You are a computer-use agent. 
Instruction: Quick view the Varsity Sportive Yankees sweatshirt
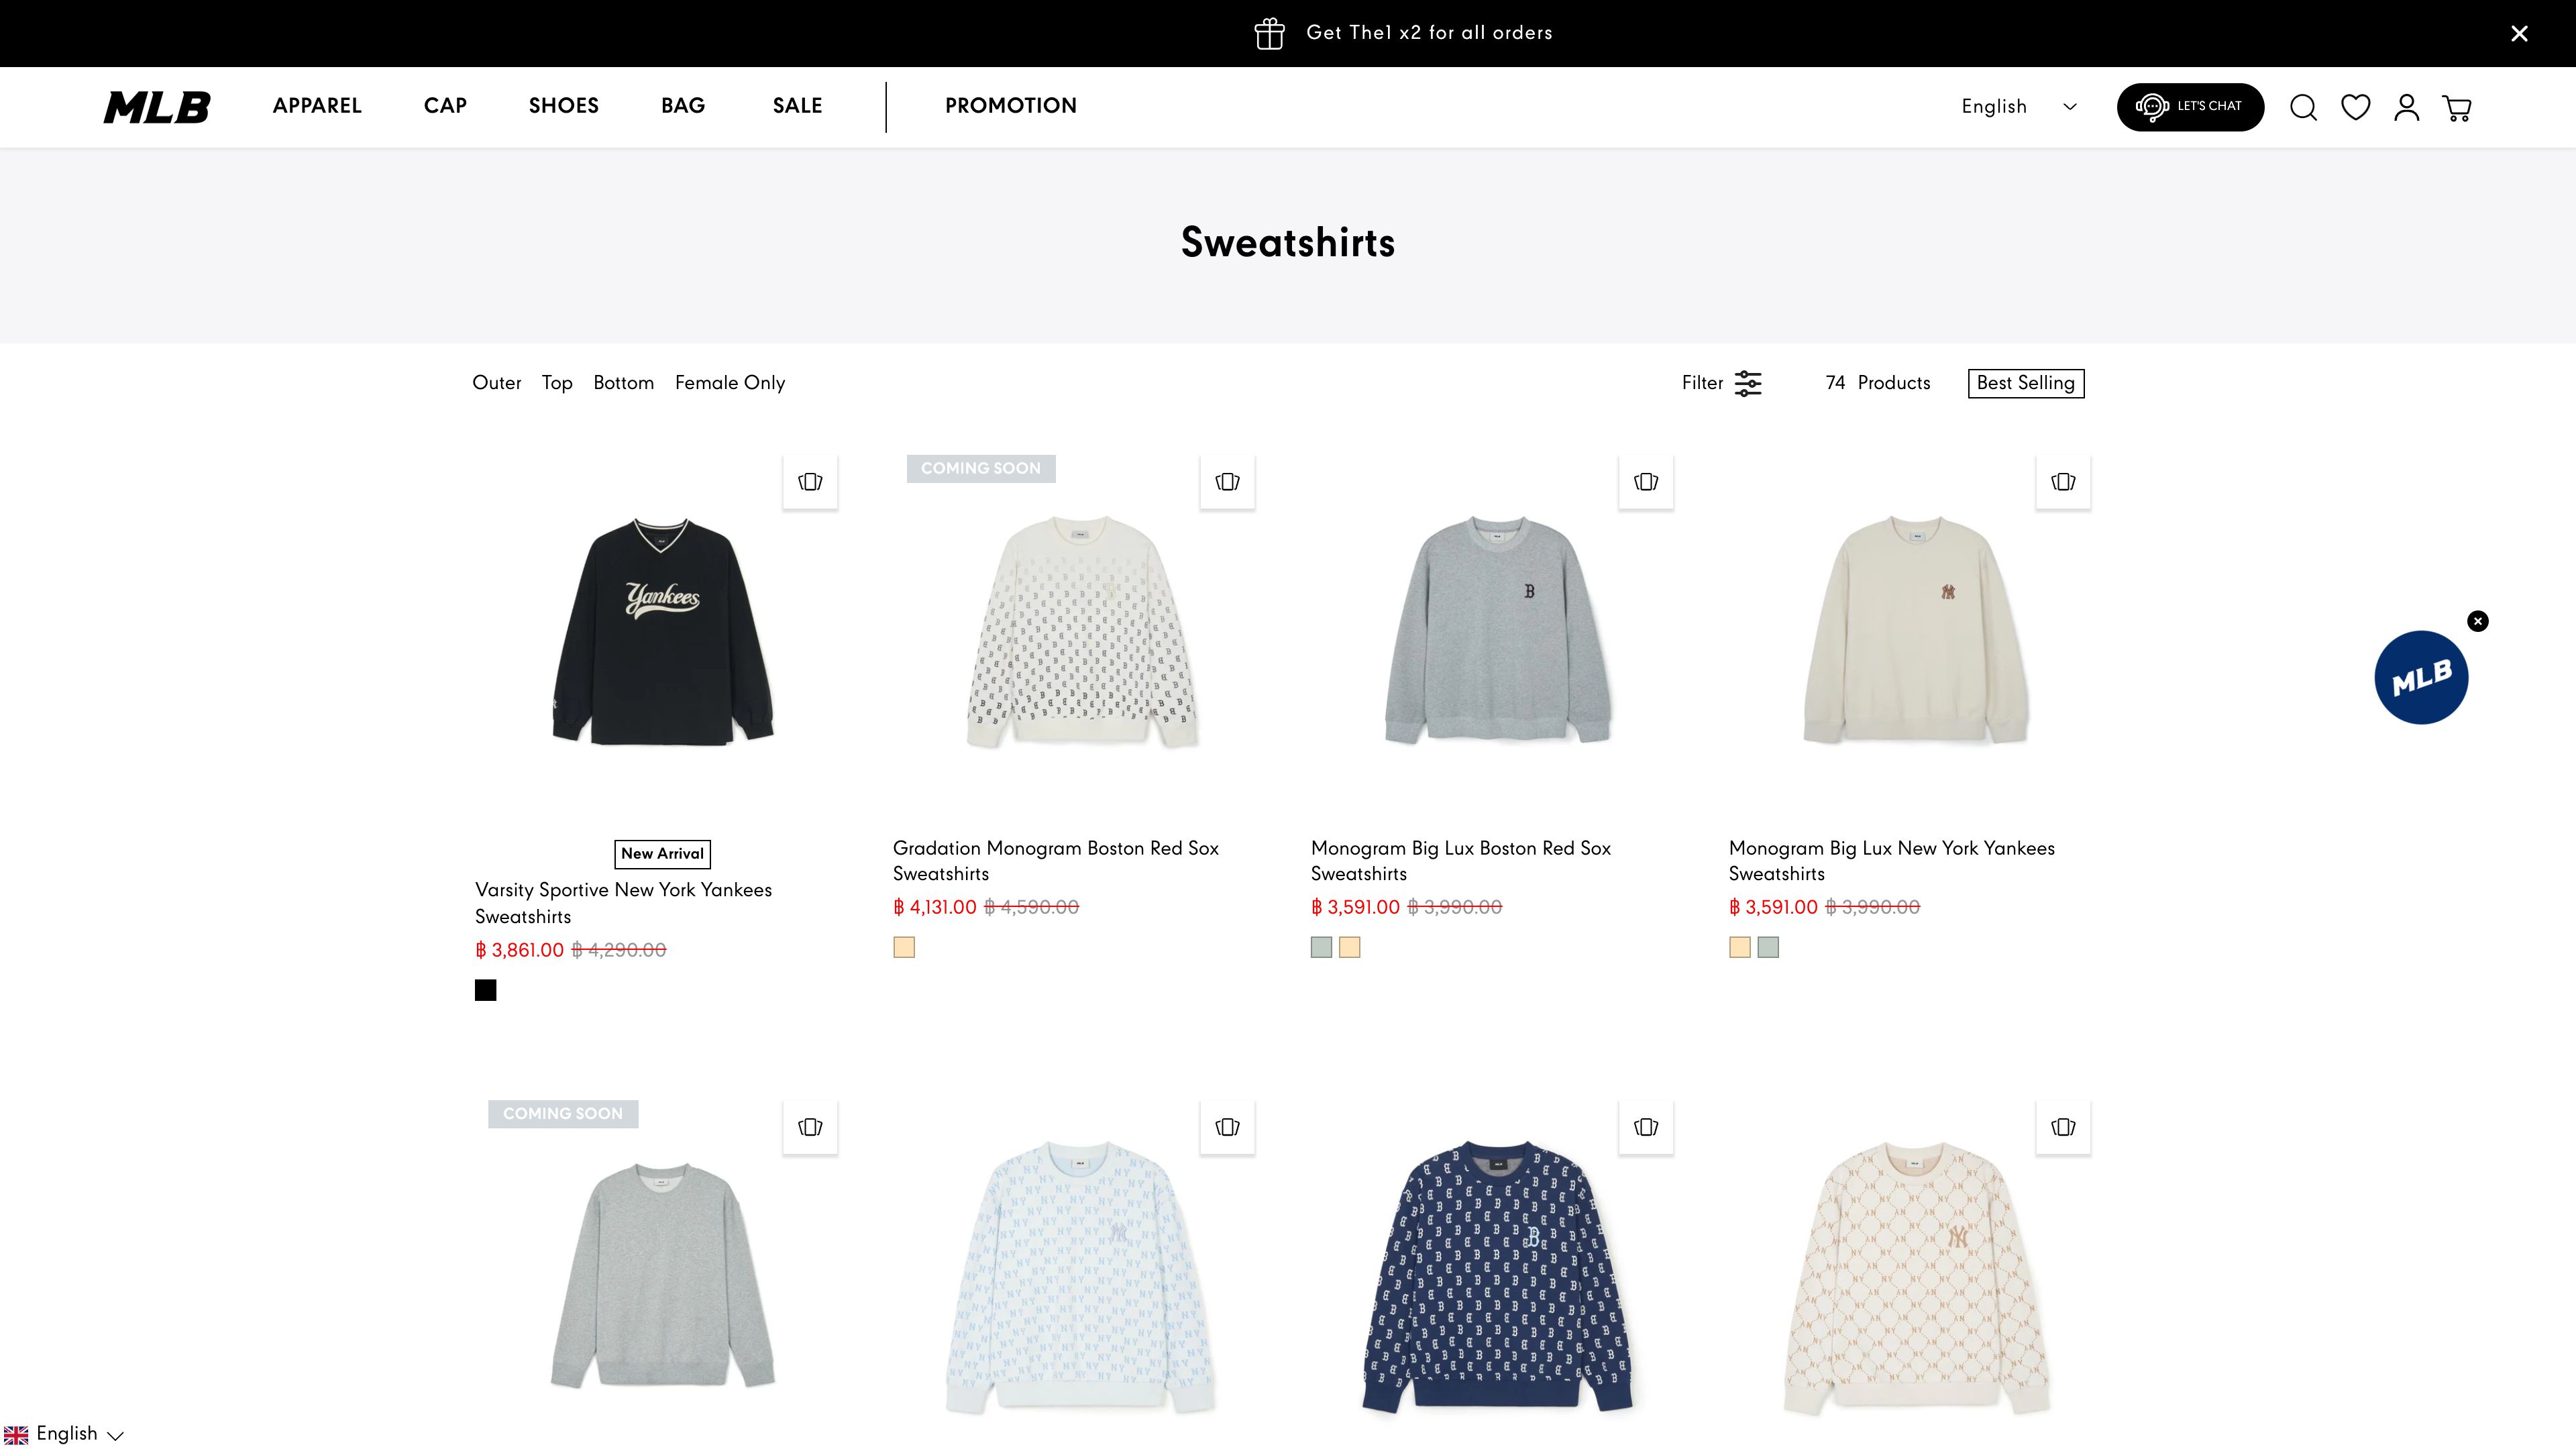[x=810, y=482]
